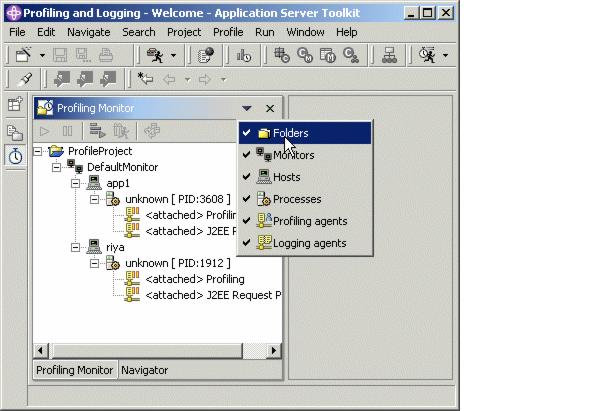Click the horizontal scrollbar right arrow

[x=274, y=351]
